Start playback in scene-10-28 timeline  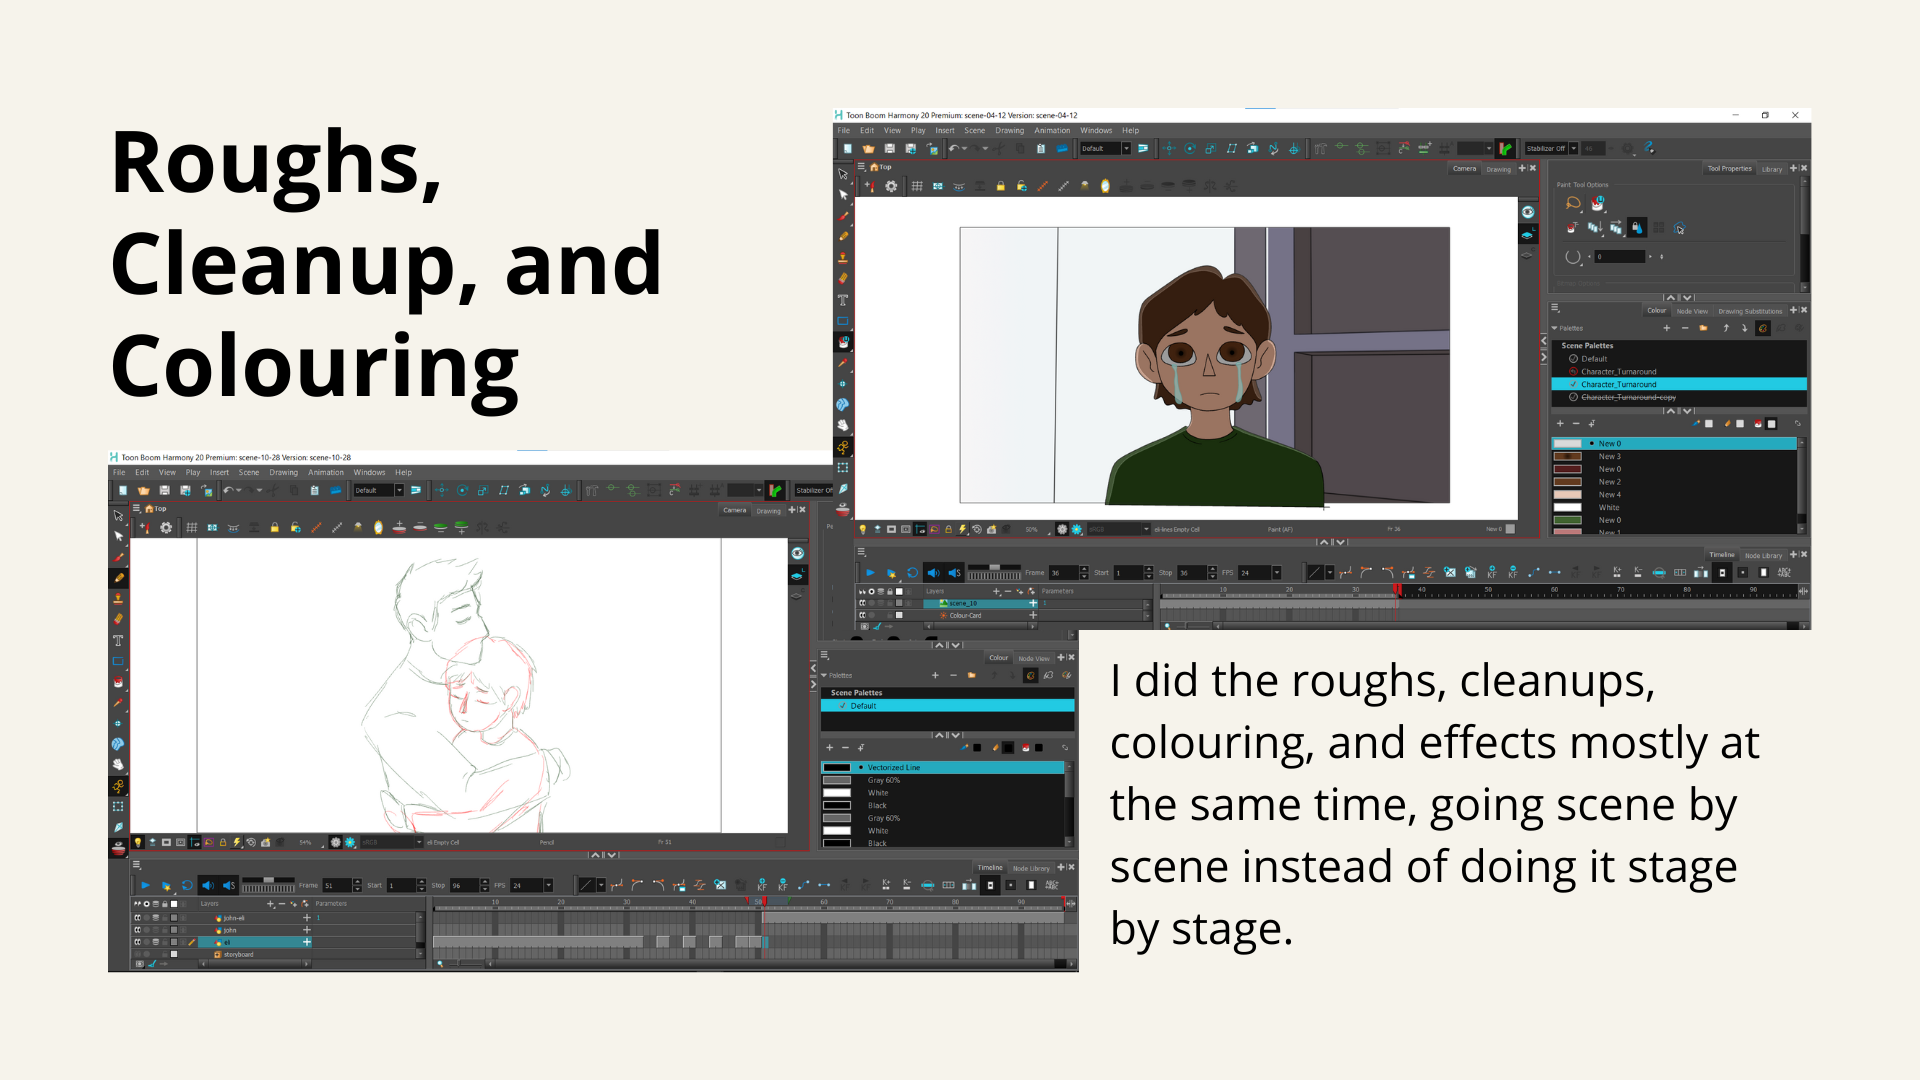[x=145, y=885]
